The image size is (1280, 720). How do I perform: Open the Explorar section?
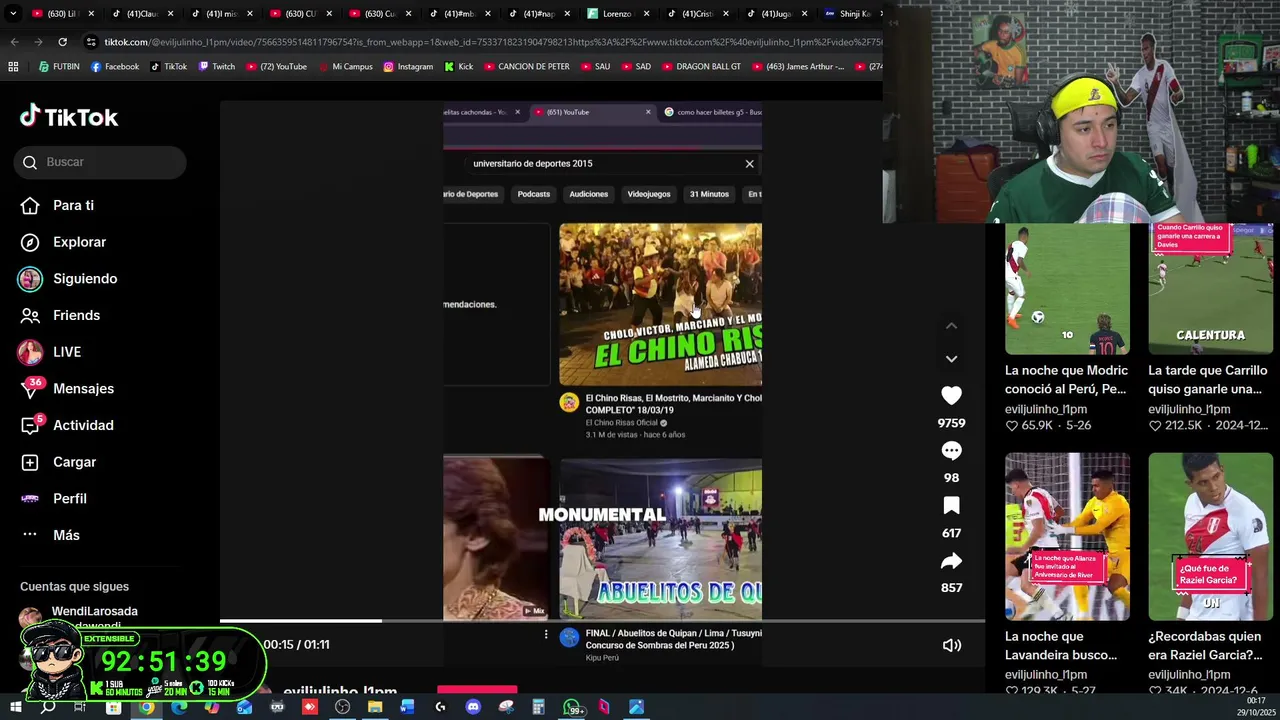63,242
